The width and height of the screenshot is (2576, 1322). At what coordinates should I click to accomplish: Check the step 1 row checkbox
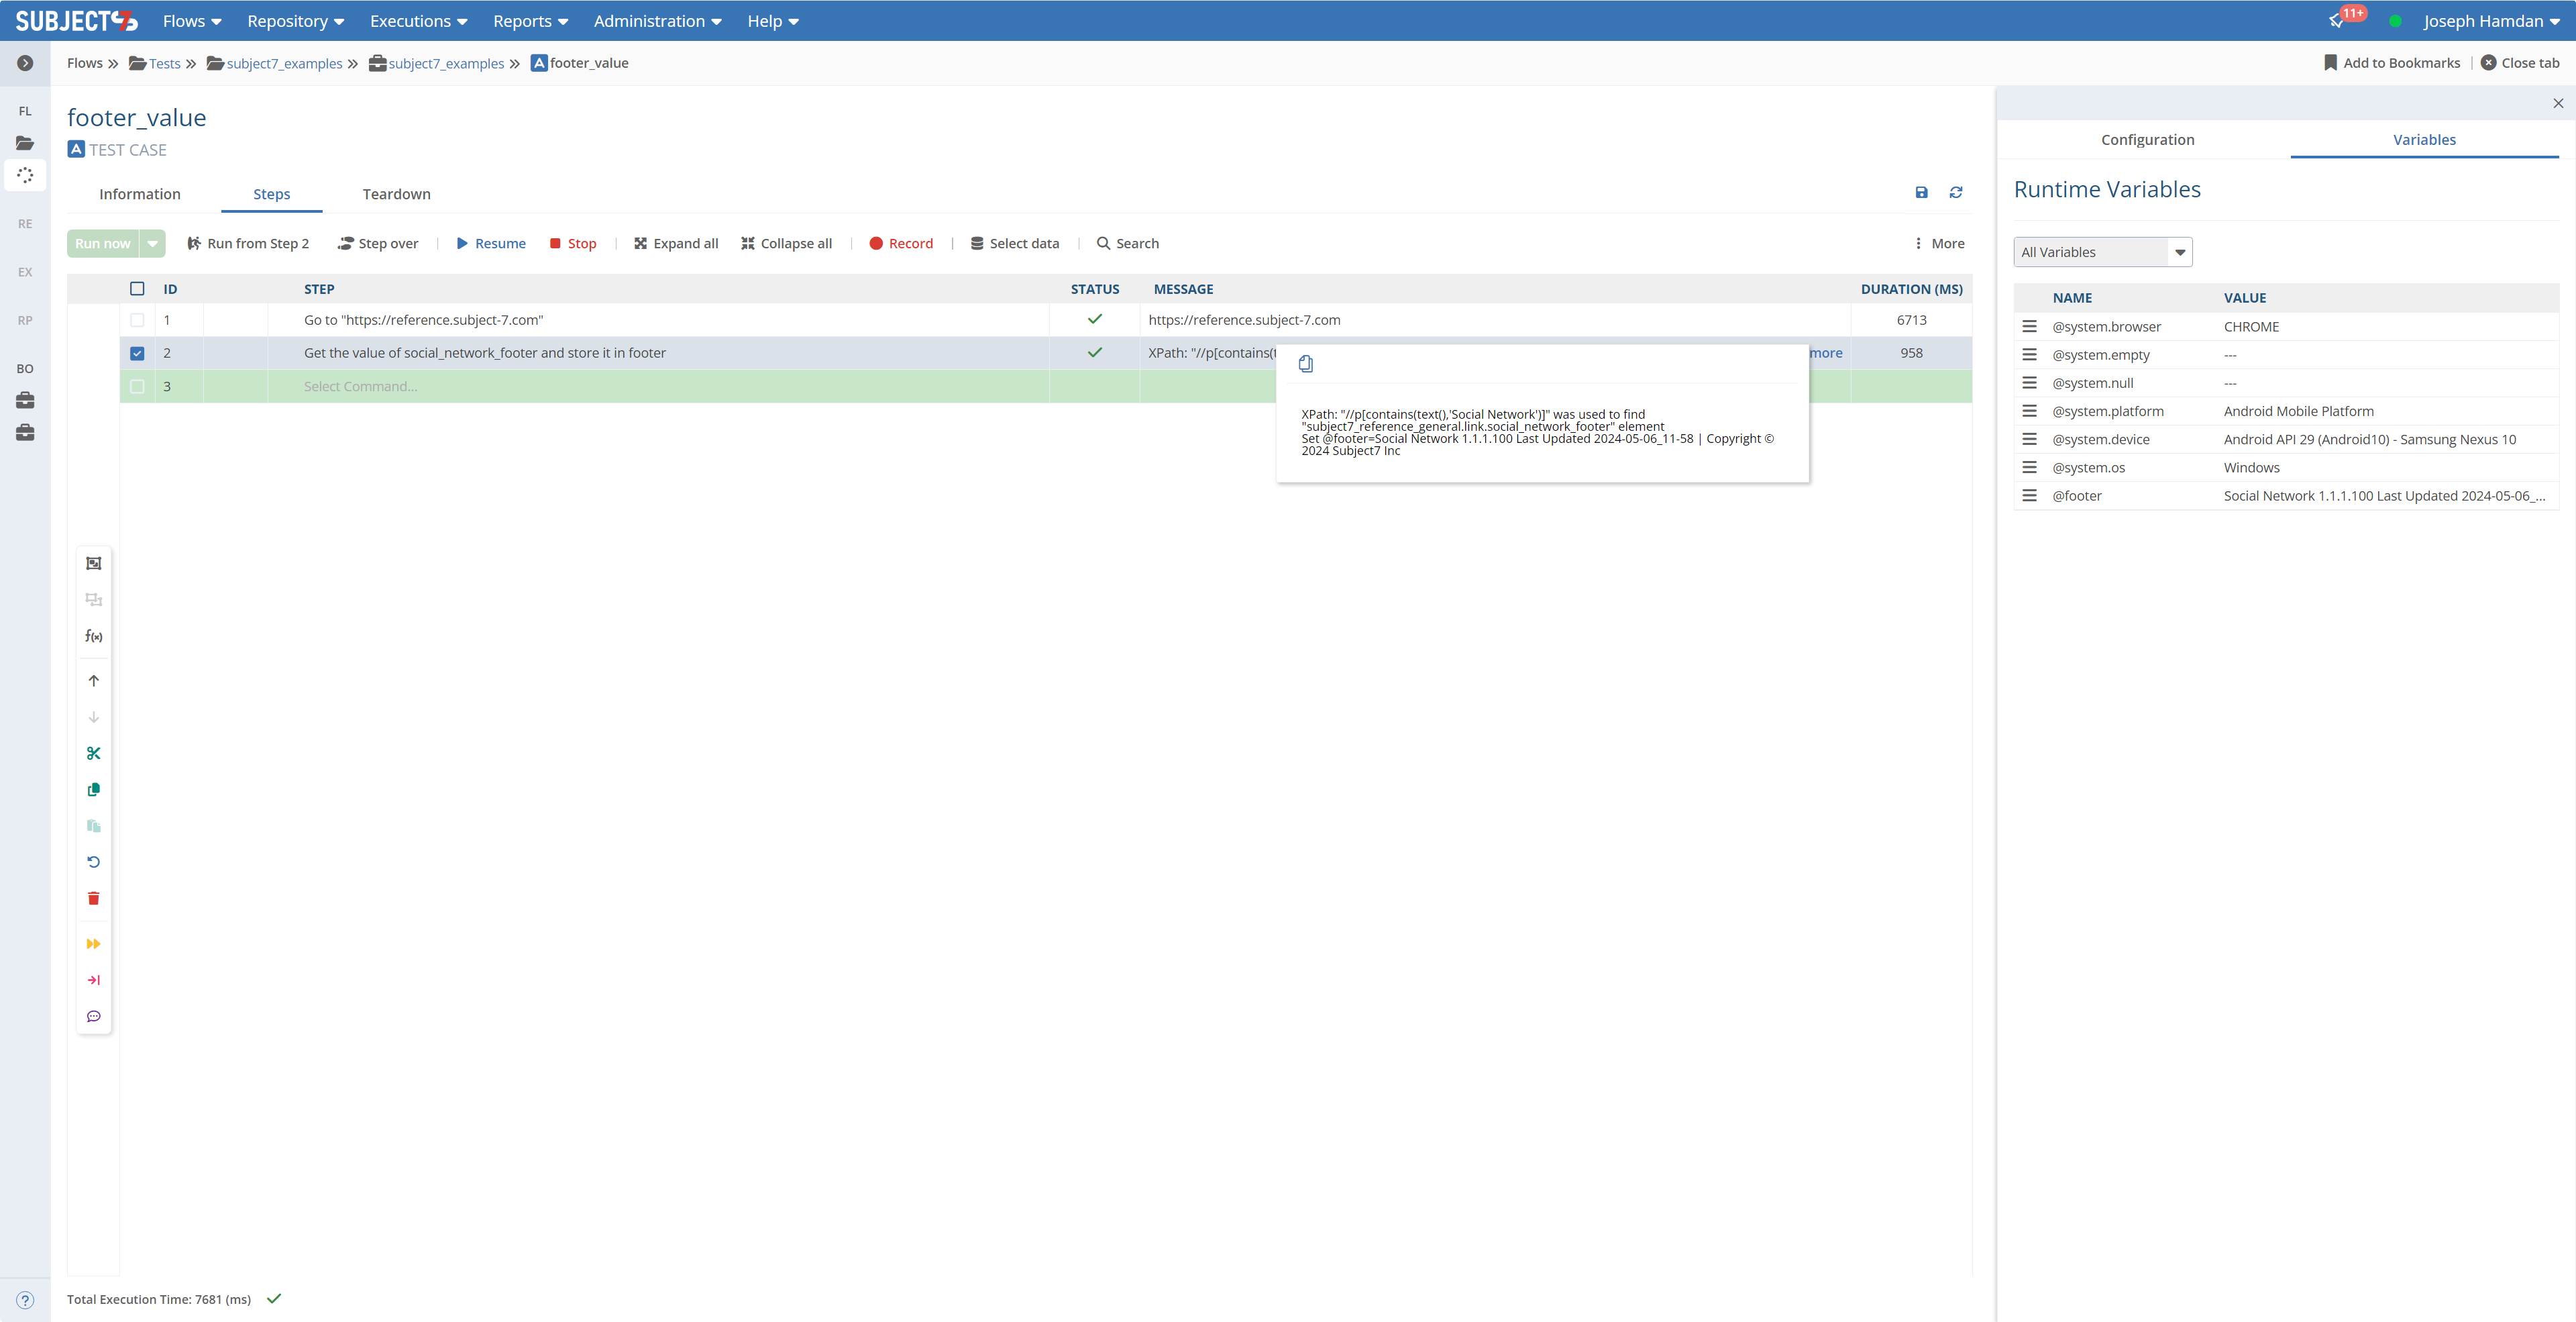137,320
